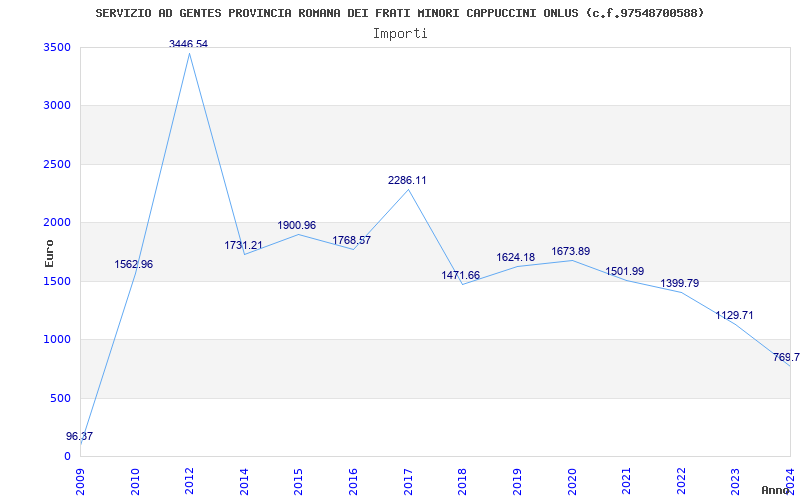This screenshot has width=800, height=500.
Task: Select the data label 1129.71
Action: (734, 315)
